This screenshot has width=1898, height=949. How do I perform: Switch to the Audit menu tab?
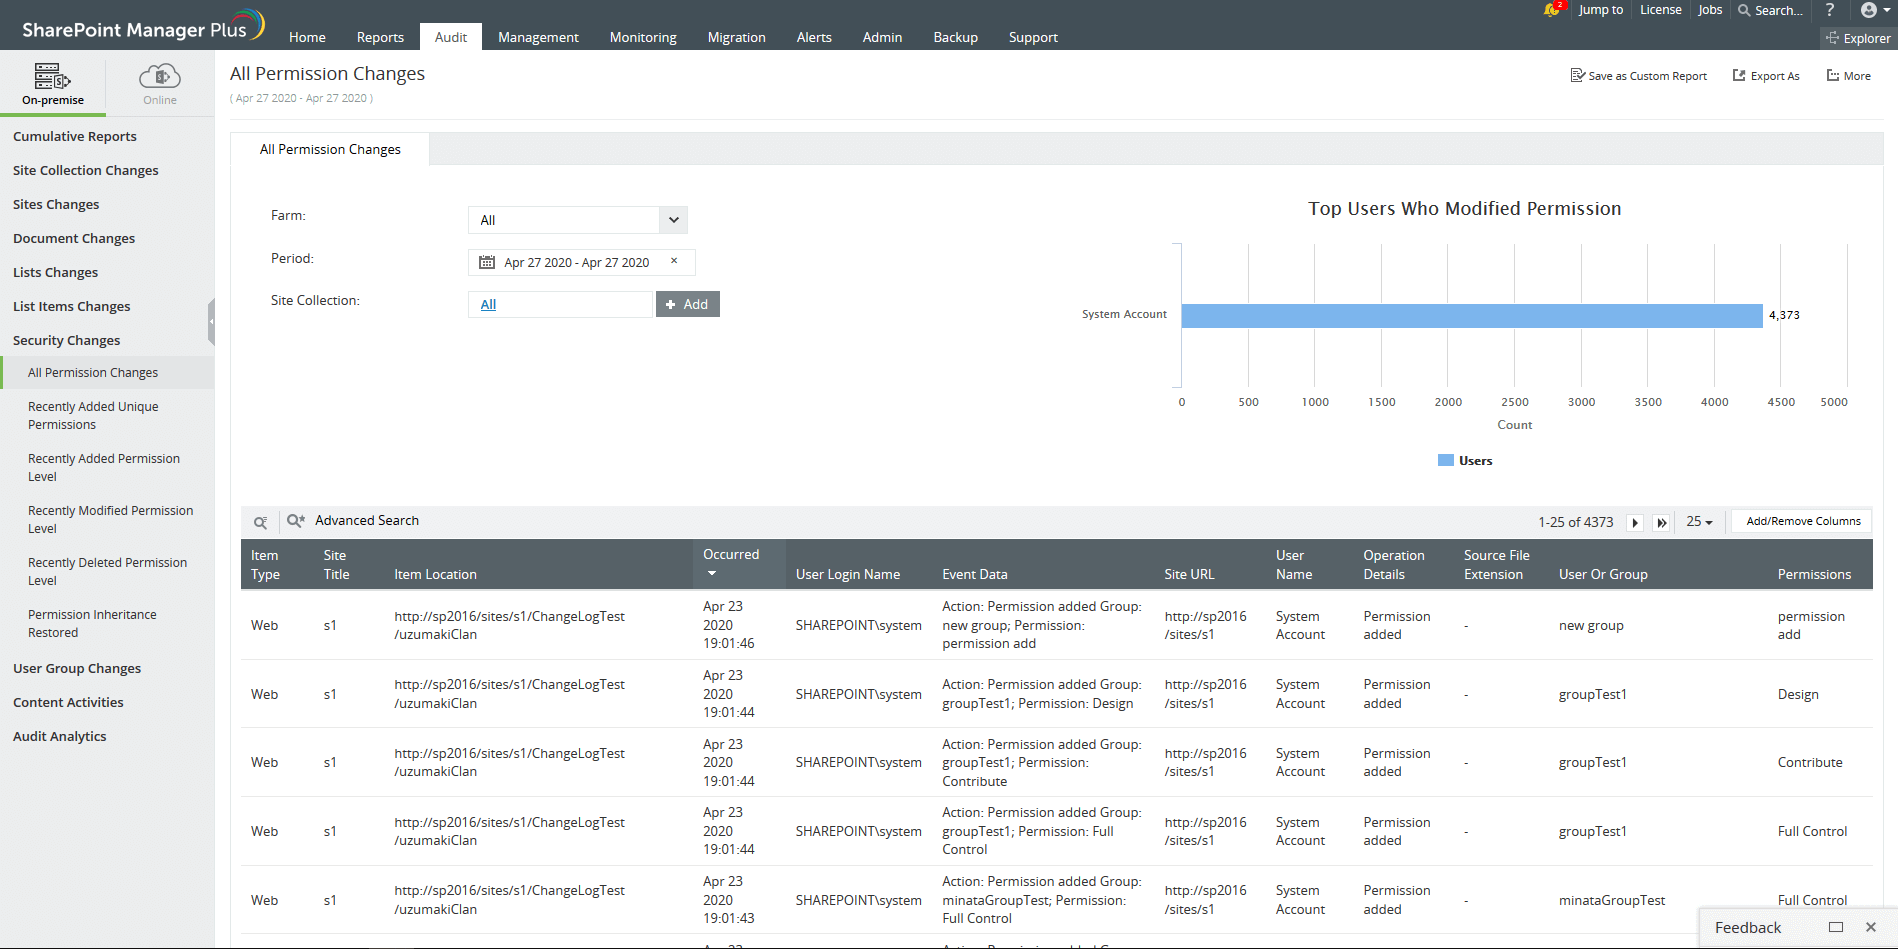450,37
